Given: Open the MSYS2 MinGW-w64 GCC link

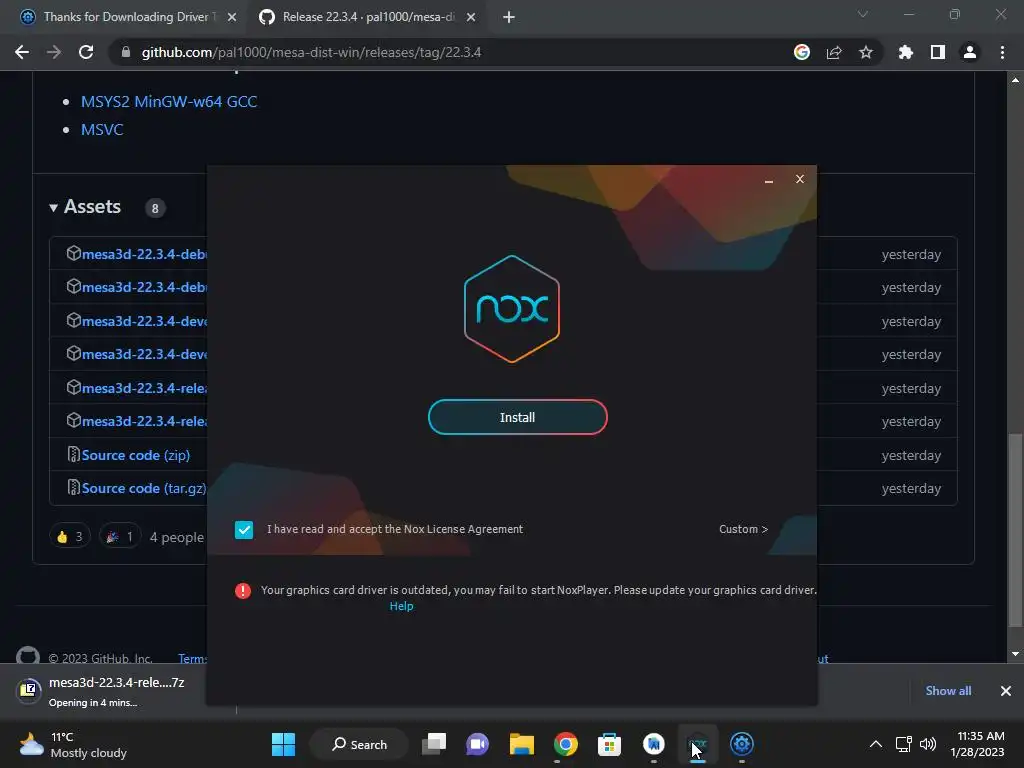Looking at the screenshot, I should click(x=169, y=102).
